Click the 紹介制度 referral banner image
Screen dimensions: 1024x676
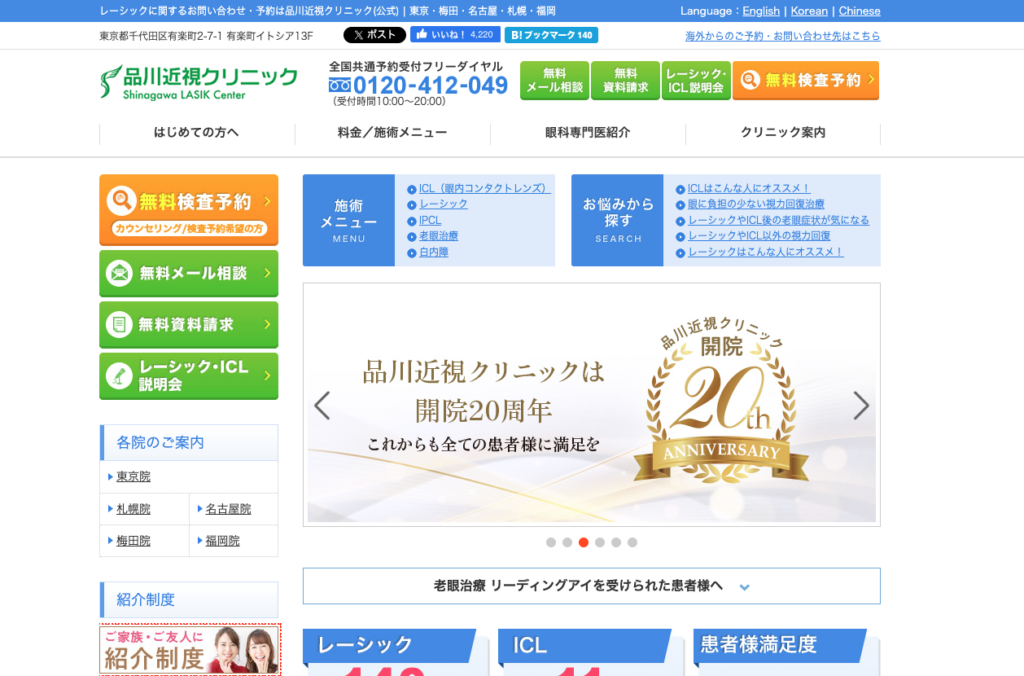(190, 649)
